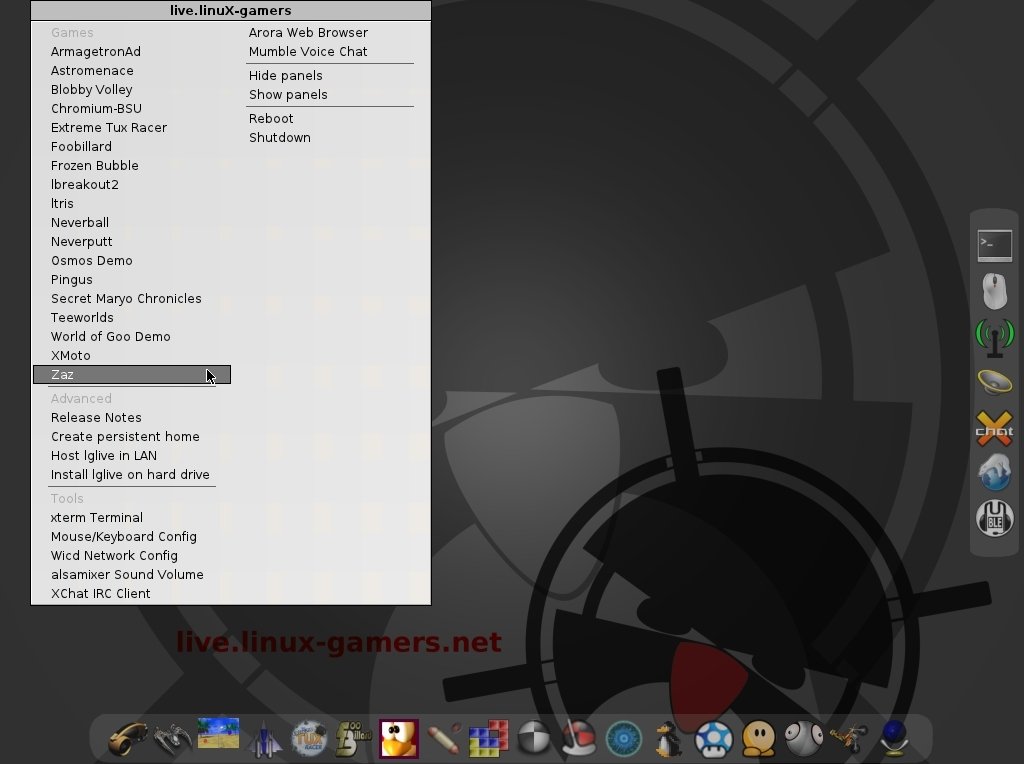Launch XChat icon in side panel
This screenshot has width=1024, height=764.
pos(995,428)
